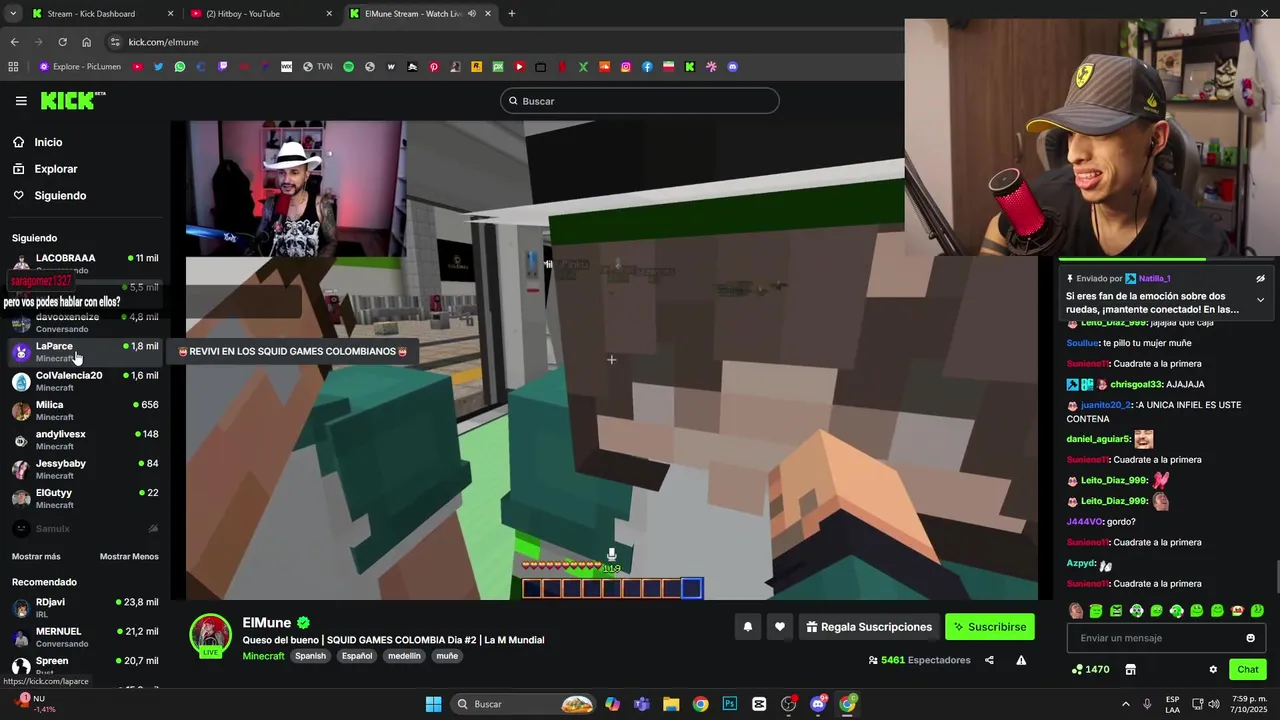Send message with Chat button
1280x720 pixels.
pos(1248,669)
